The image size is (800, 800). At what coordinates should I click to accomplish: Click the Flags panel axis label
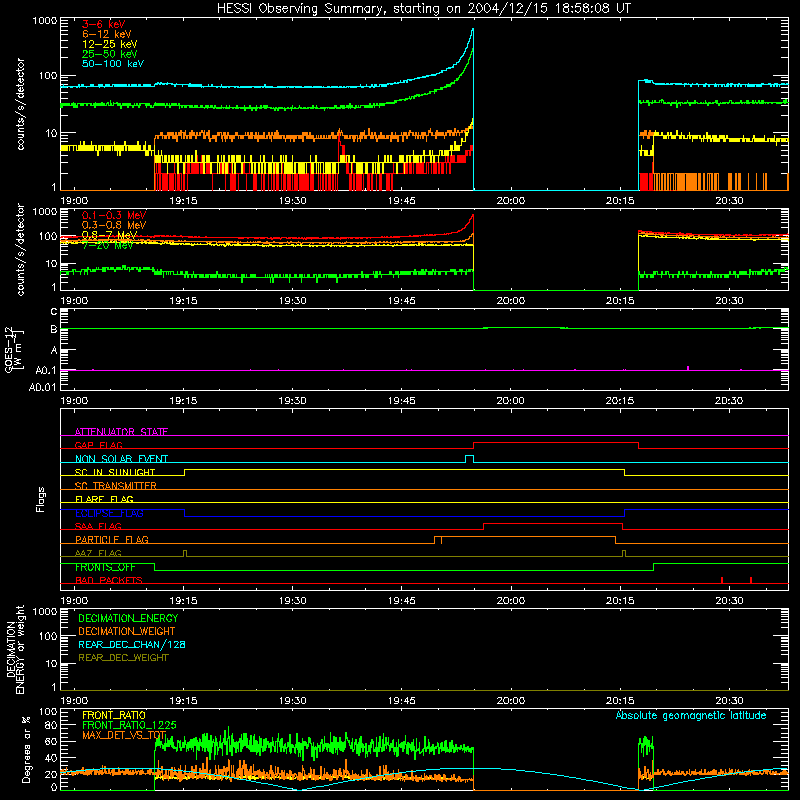(x=41, y=499)
